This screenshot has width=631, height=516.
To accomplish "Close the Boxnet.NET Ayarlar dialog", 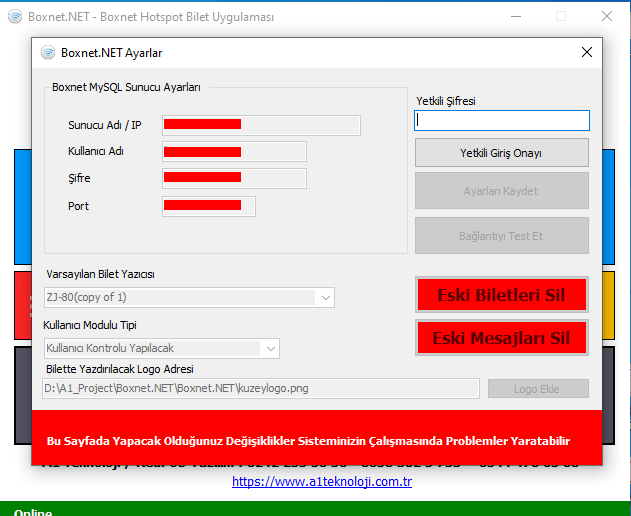I will click(587, 52).
